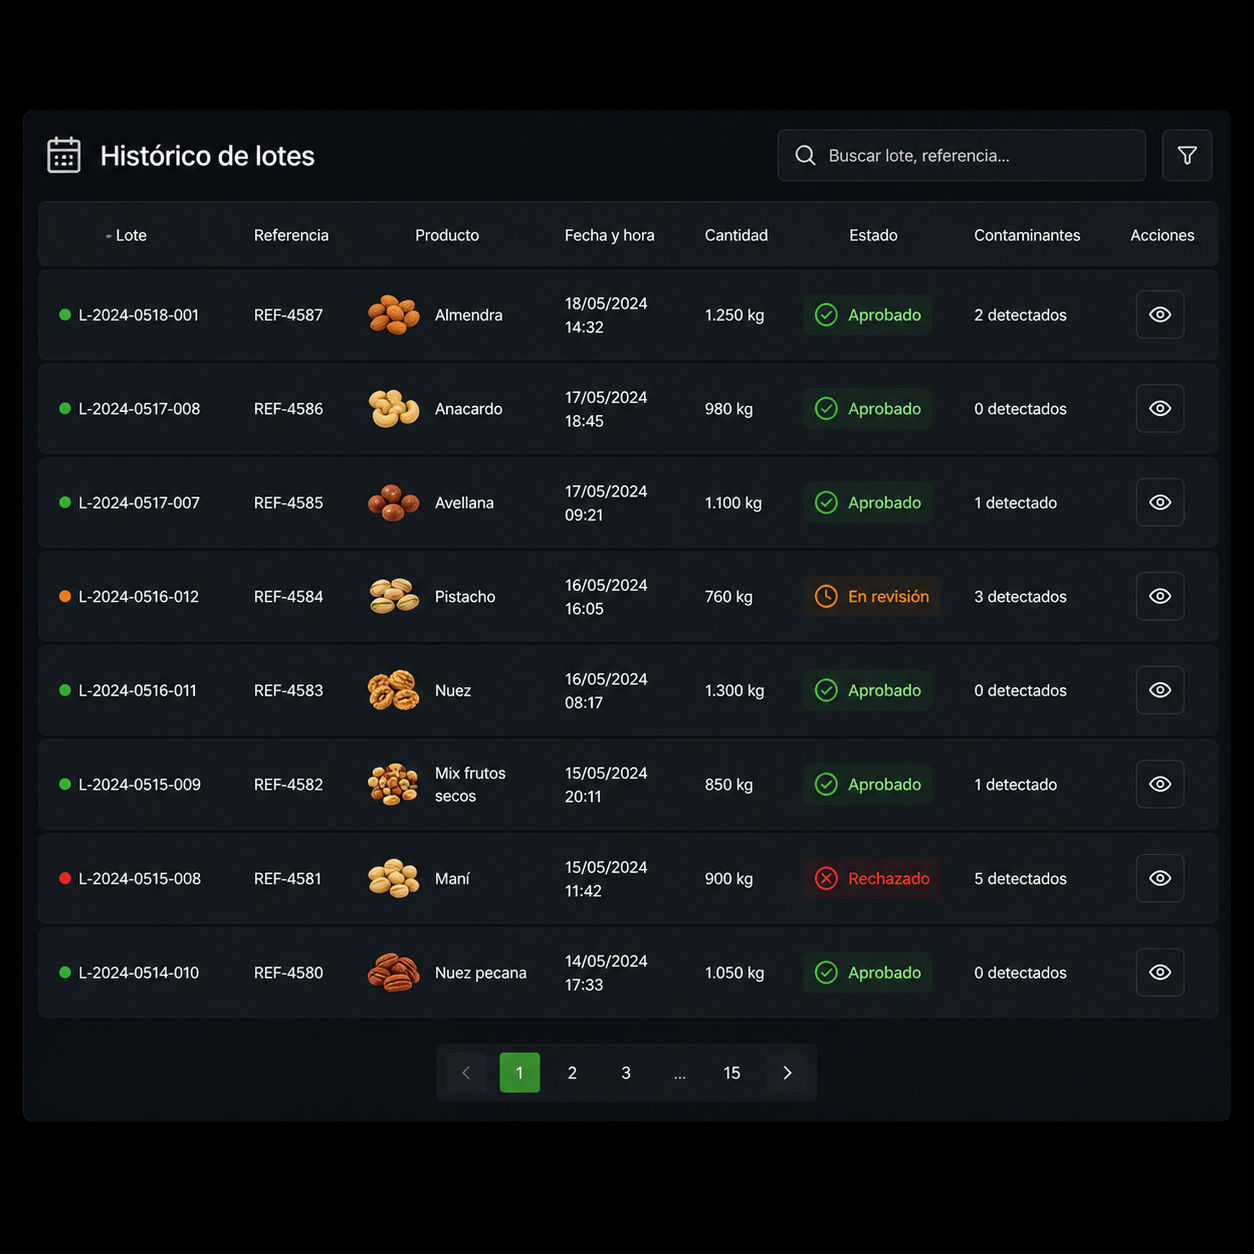This screenshot has height=1254, width=1254.
Task: Click the Mix frutos secos product image
Action: 393,785
